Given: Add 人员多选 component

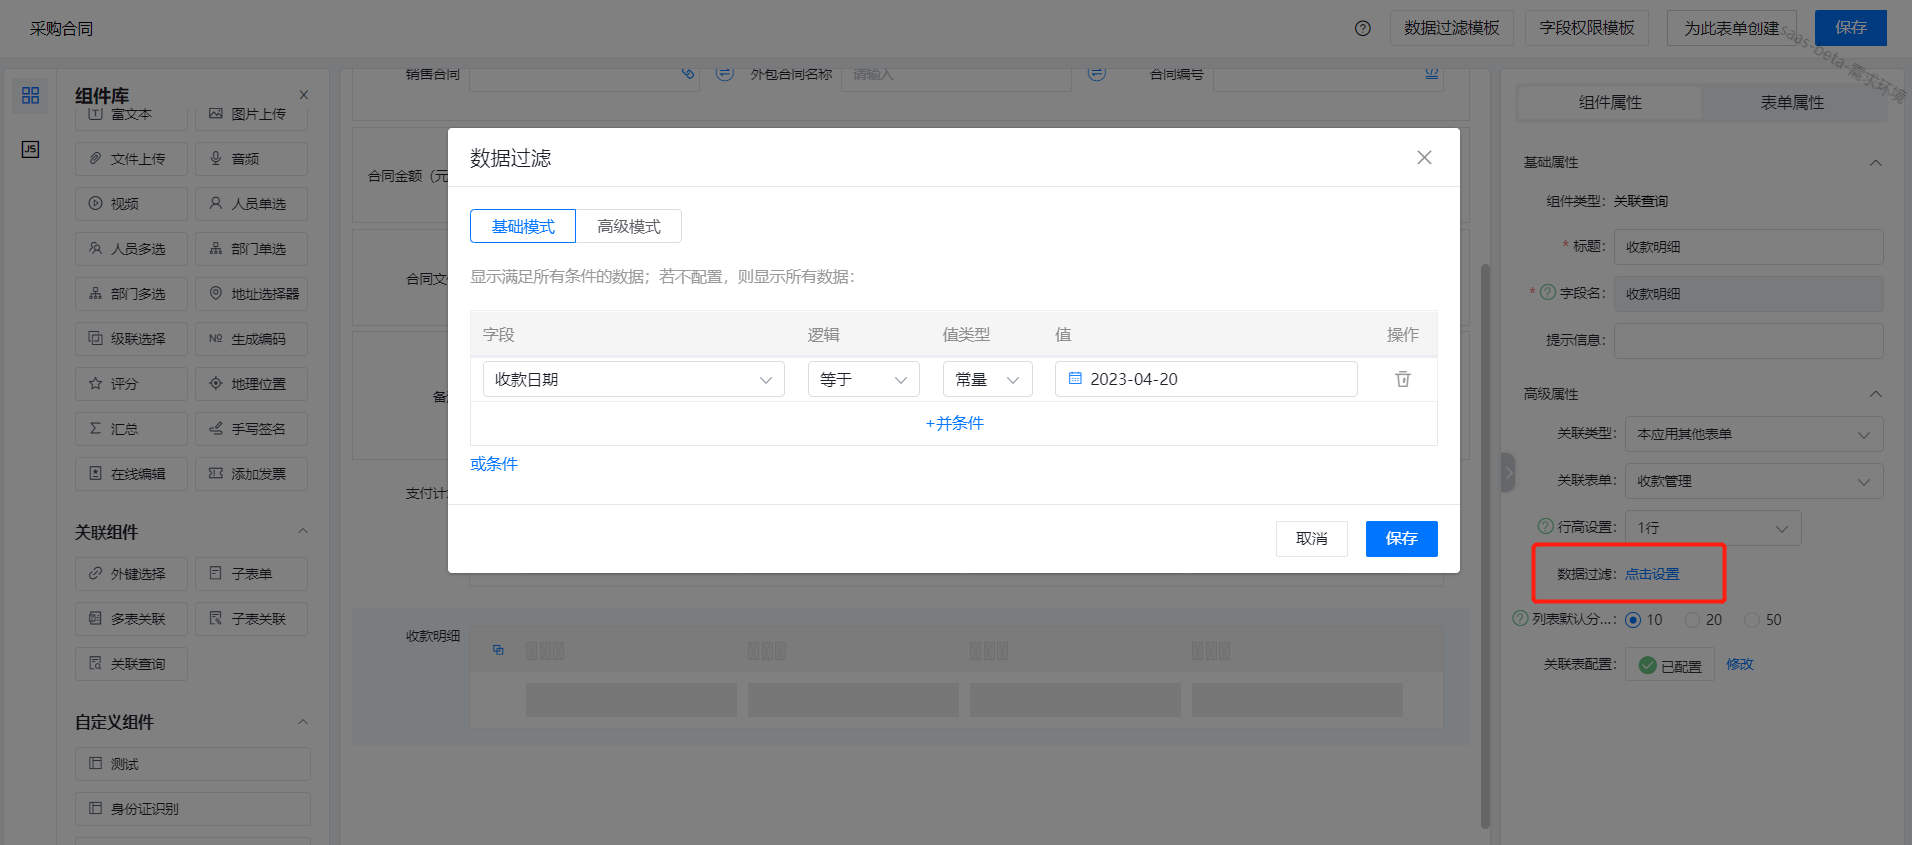Looking at the screenshot, I should click(131, 249).
